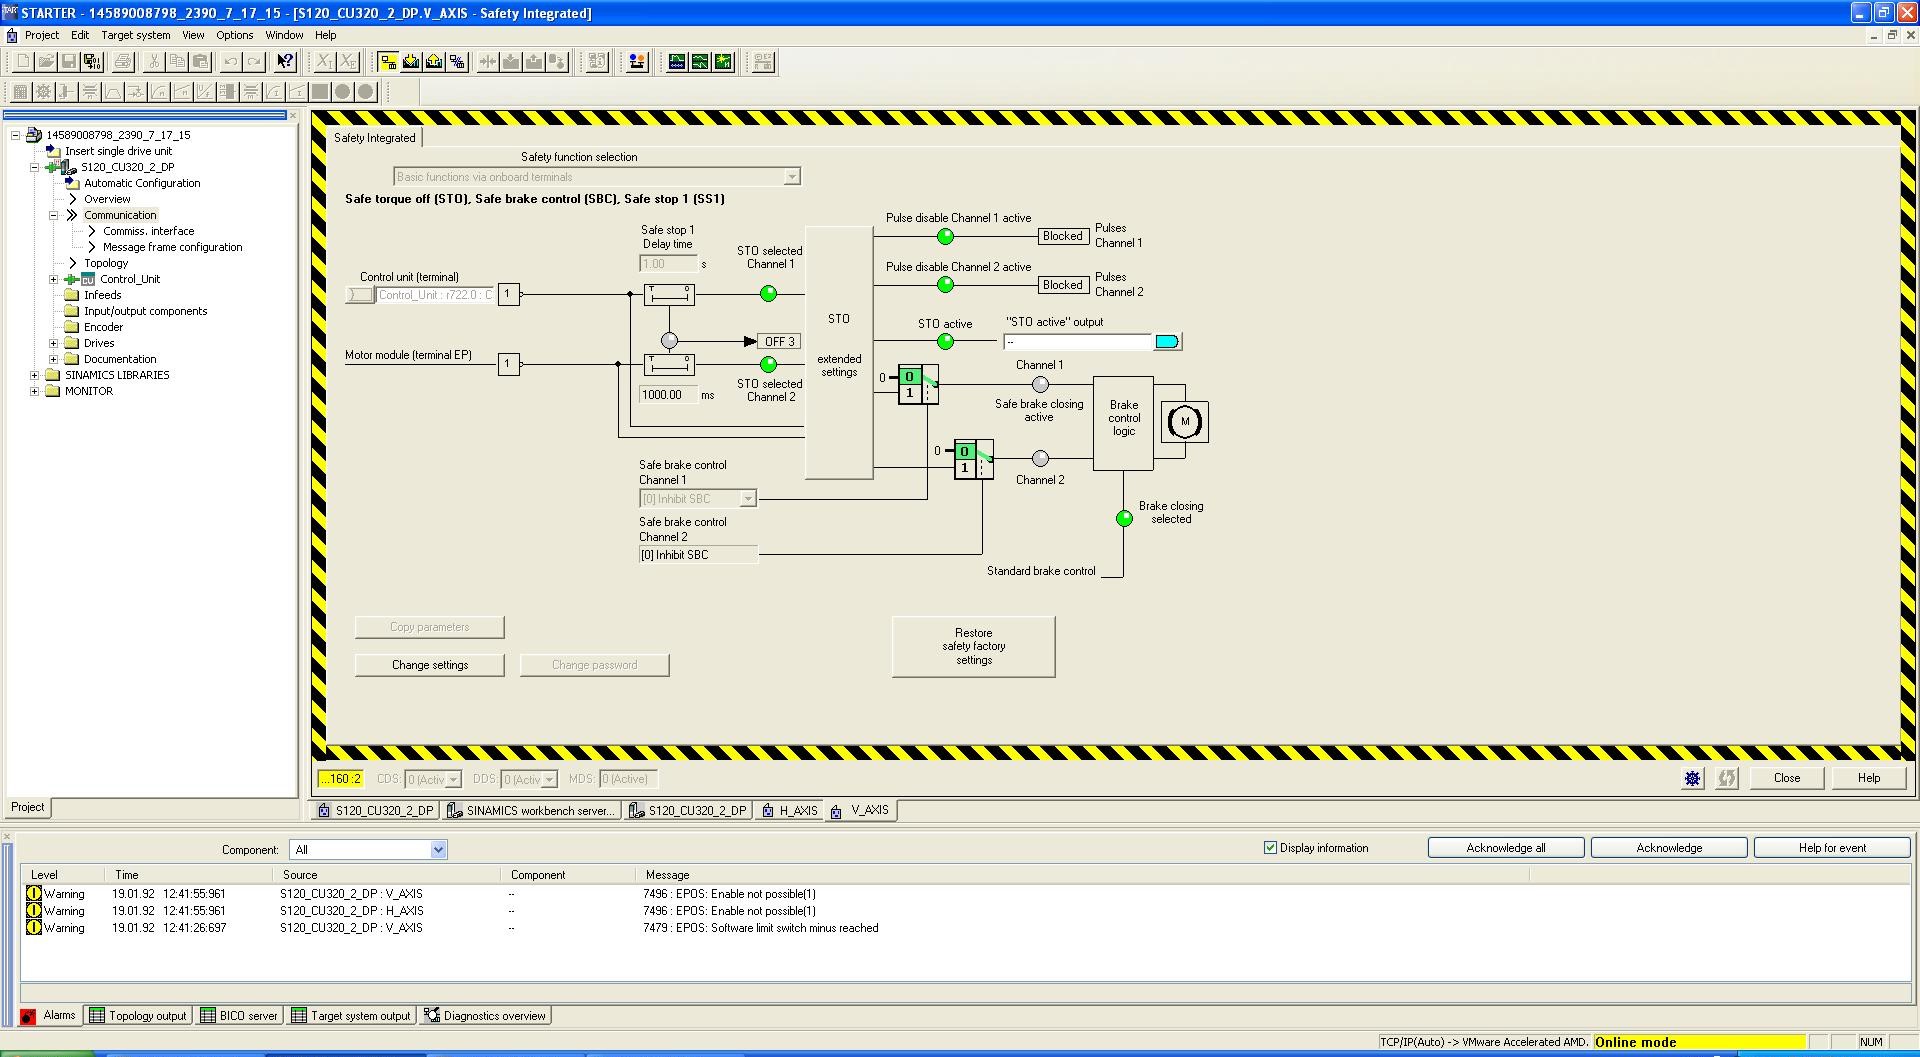1920x1057 pixels.
Task: Switch to the Diagnostics overview tab
Action: 485,1016
